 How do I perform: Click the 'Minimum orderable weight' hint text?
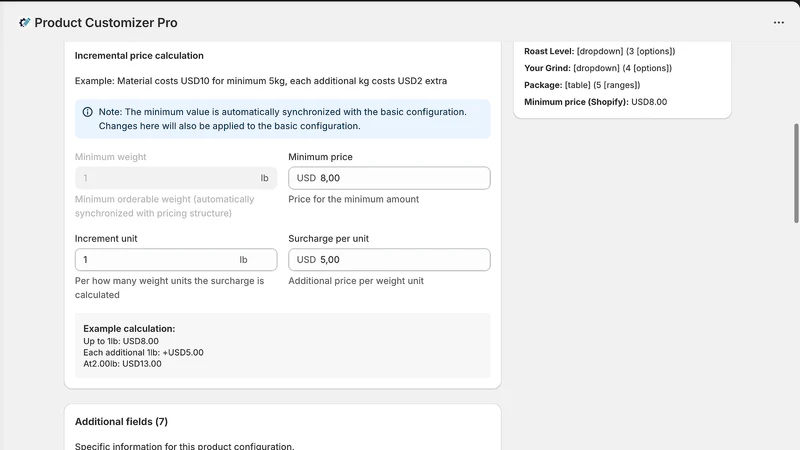click(x=164, y=206)
